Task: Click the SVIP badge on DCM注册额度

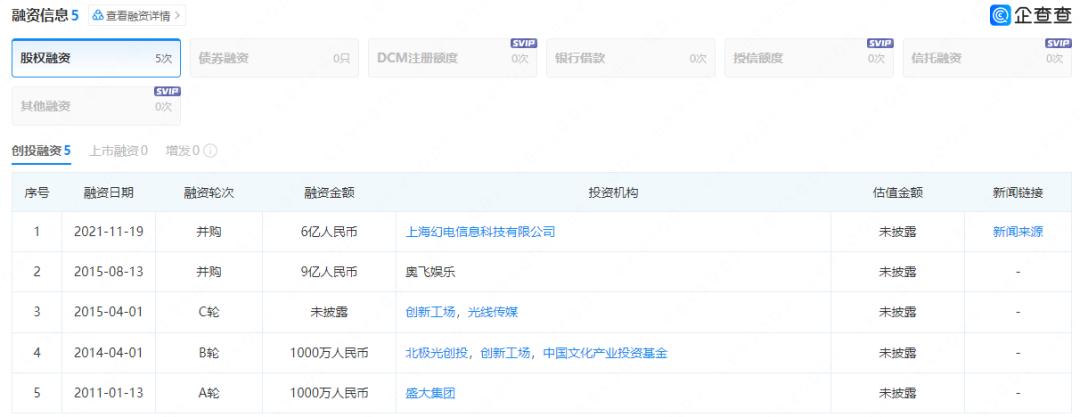Action: [x=523, y=43]
